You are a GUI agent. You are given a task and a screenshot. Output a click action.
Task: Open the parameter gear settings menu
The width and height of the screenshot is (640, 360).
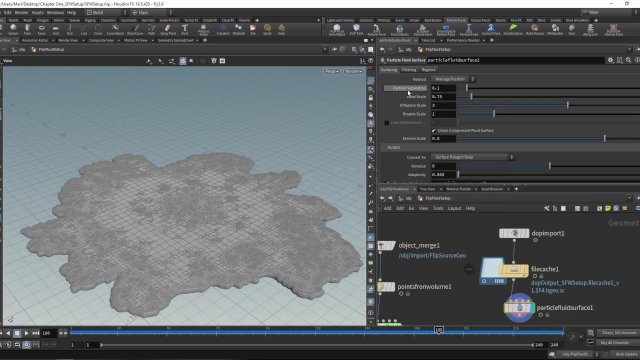click(611, 60)
